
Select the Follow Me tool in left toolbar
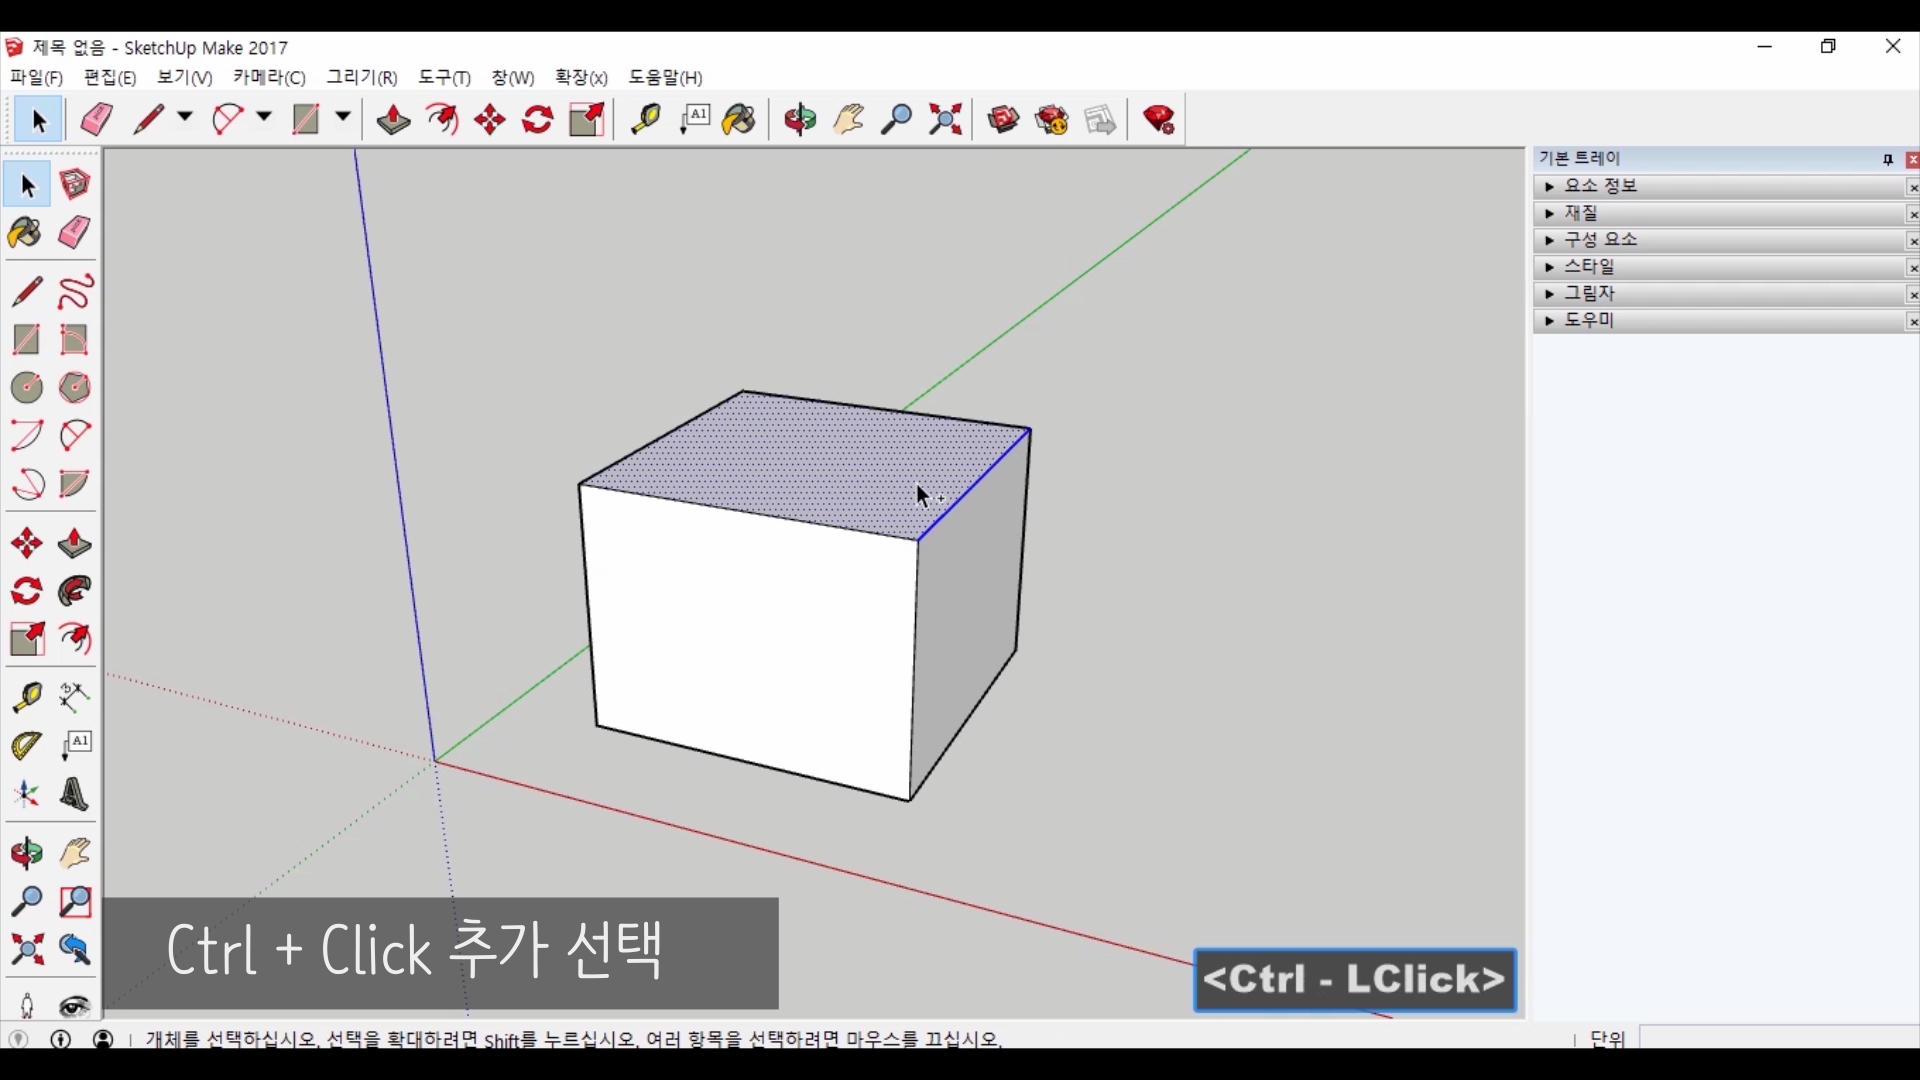click(x=75, y=592)
